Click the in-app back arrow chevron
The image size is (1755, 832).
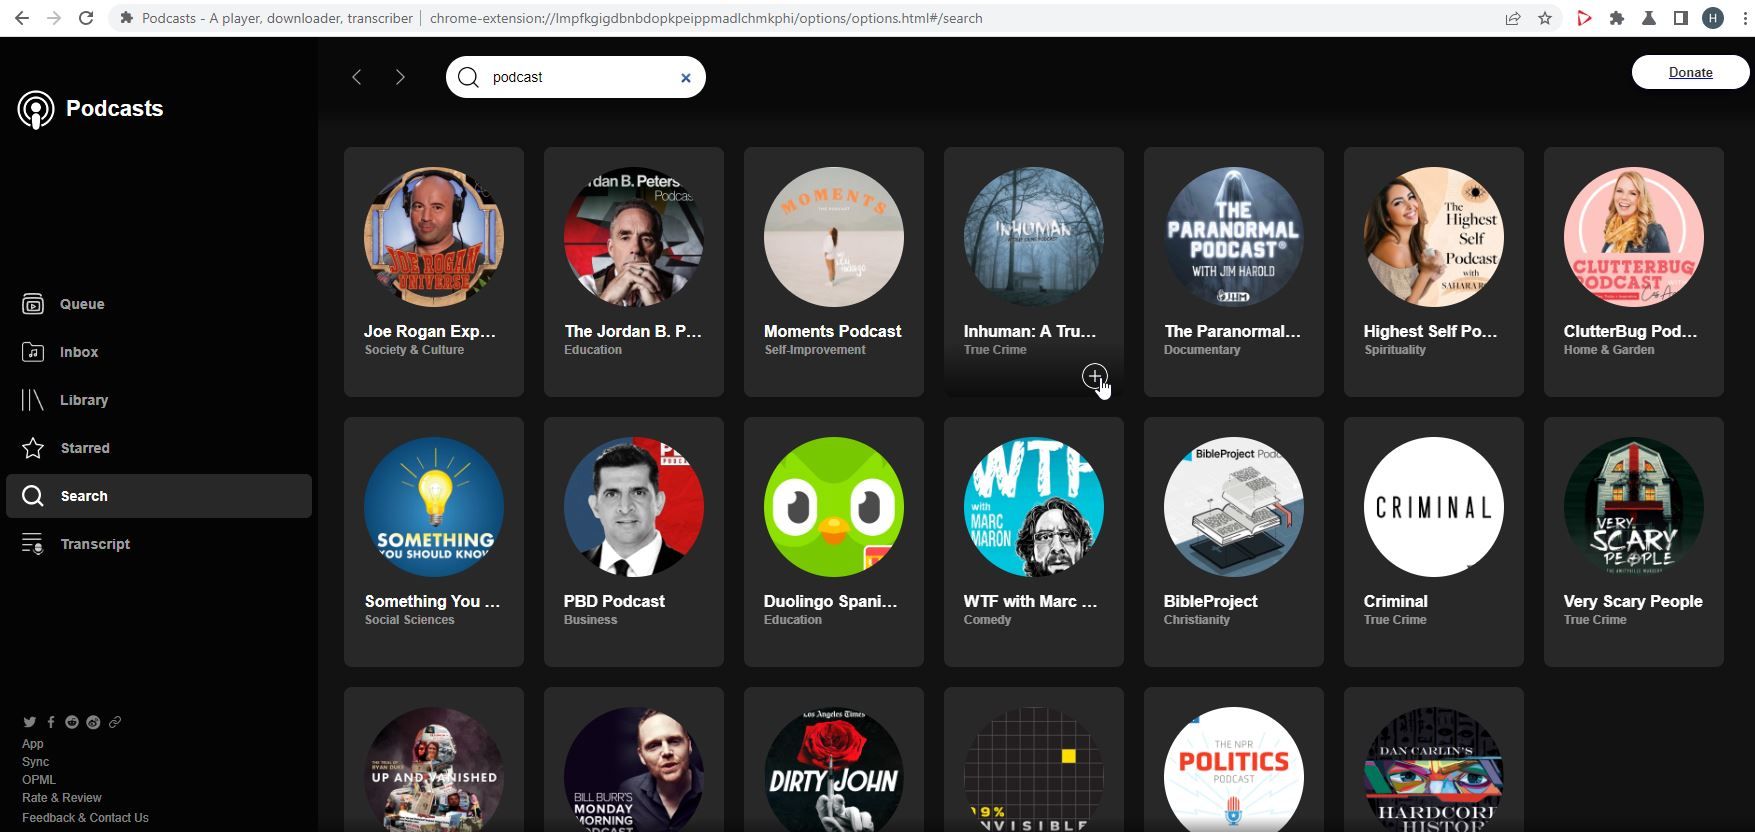click(x=357, y=77)
